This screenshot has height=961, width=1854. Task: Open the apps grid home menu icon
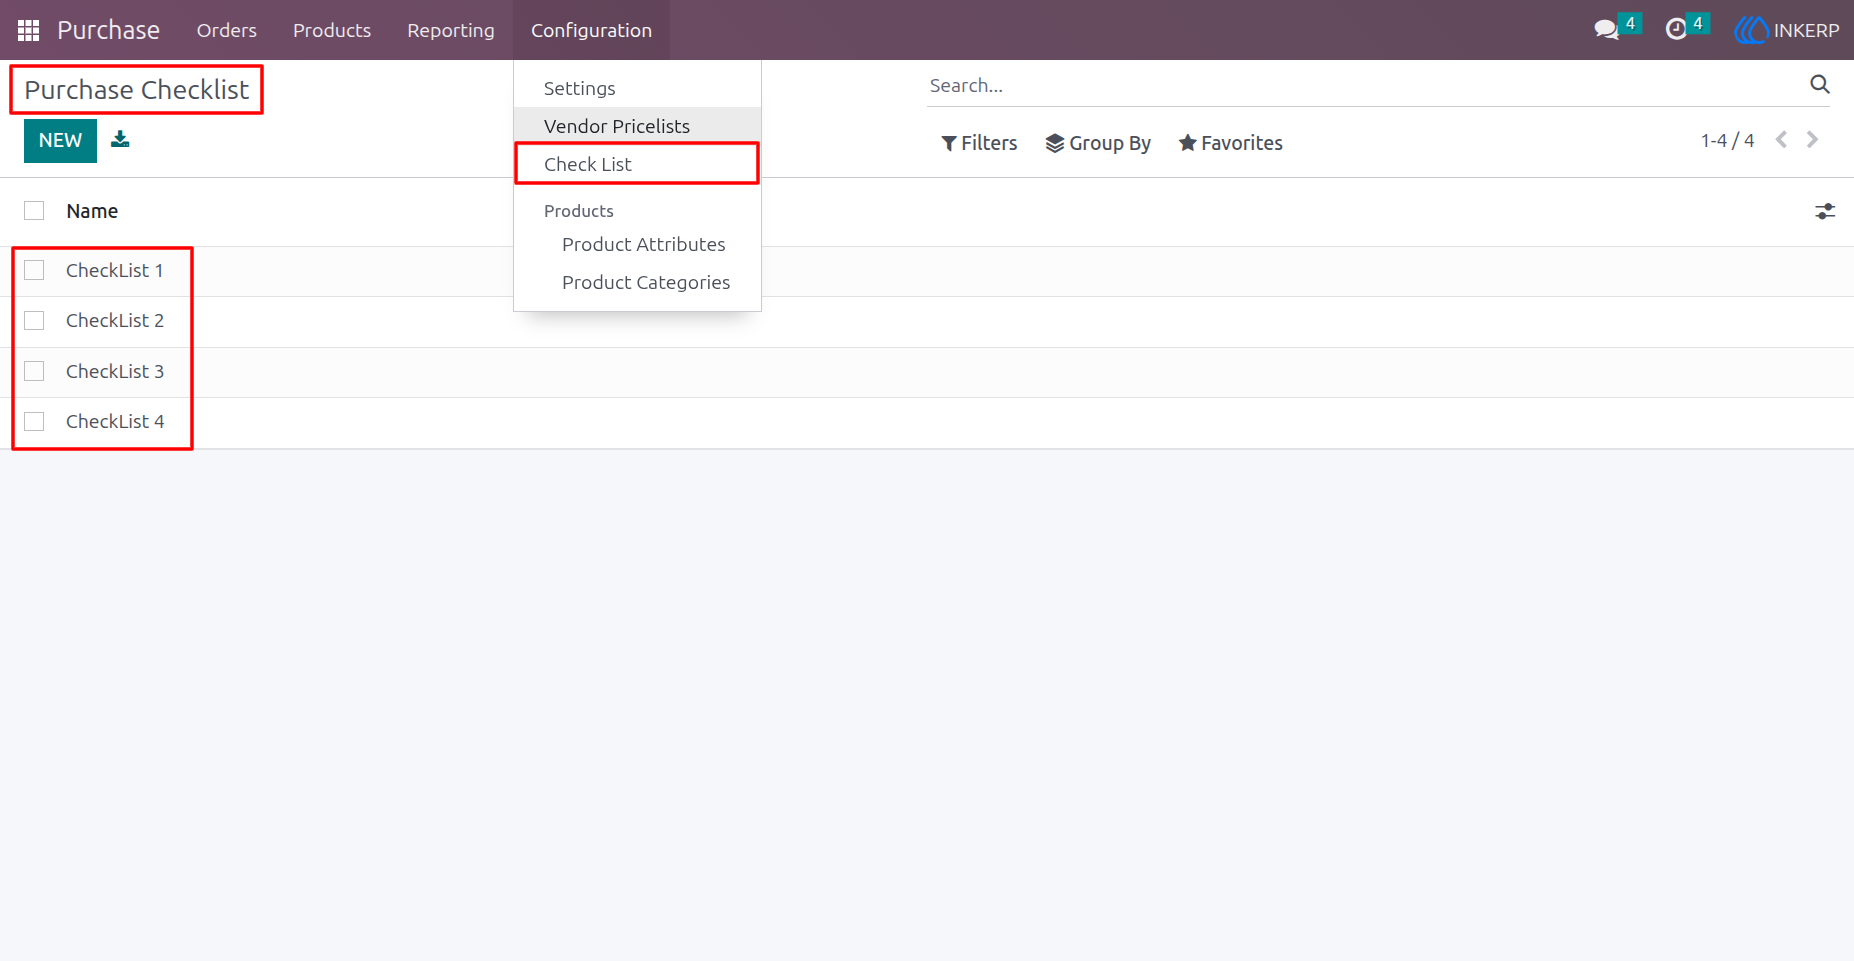tap(28, 30)
